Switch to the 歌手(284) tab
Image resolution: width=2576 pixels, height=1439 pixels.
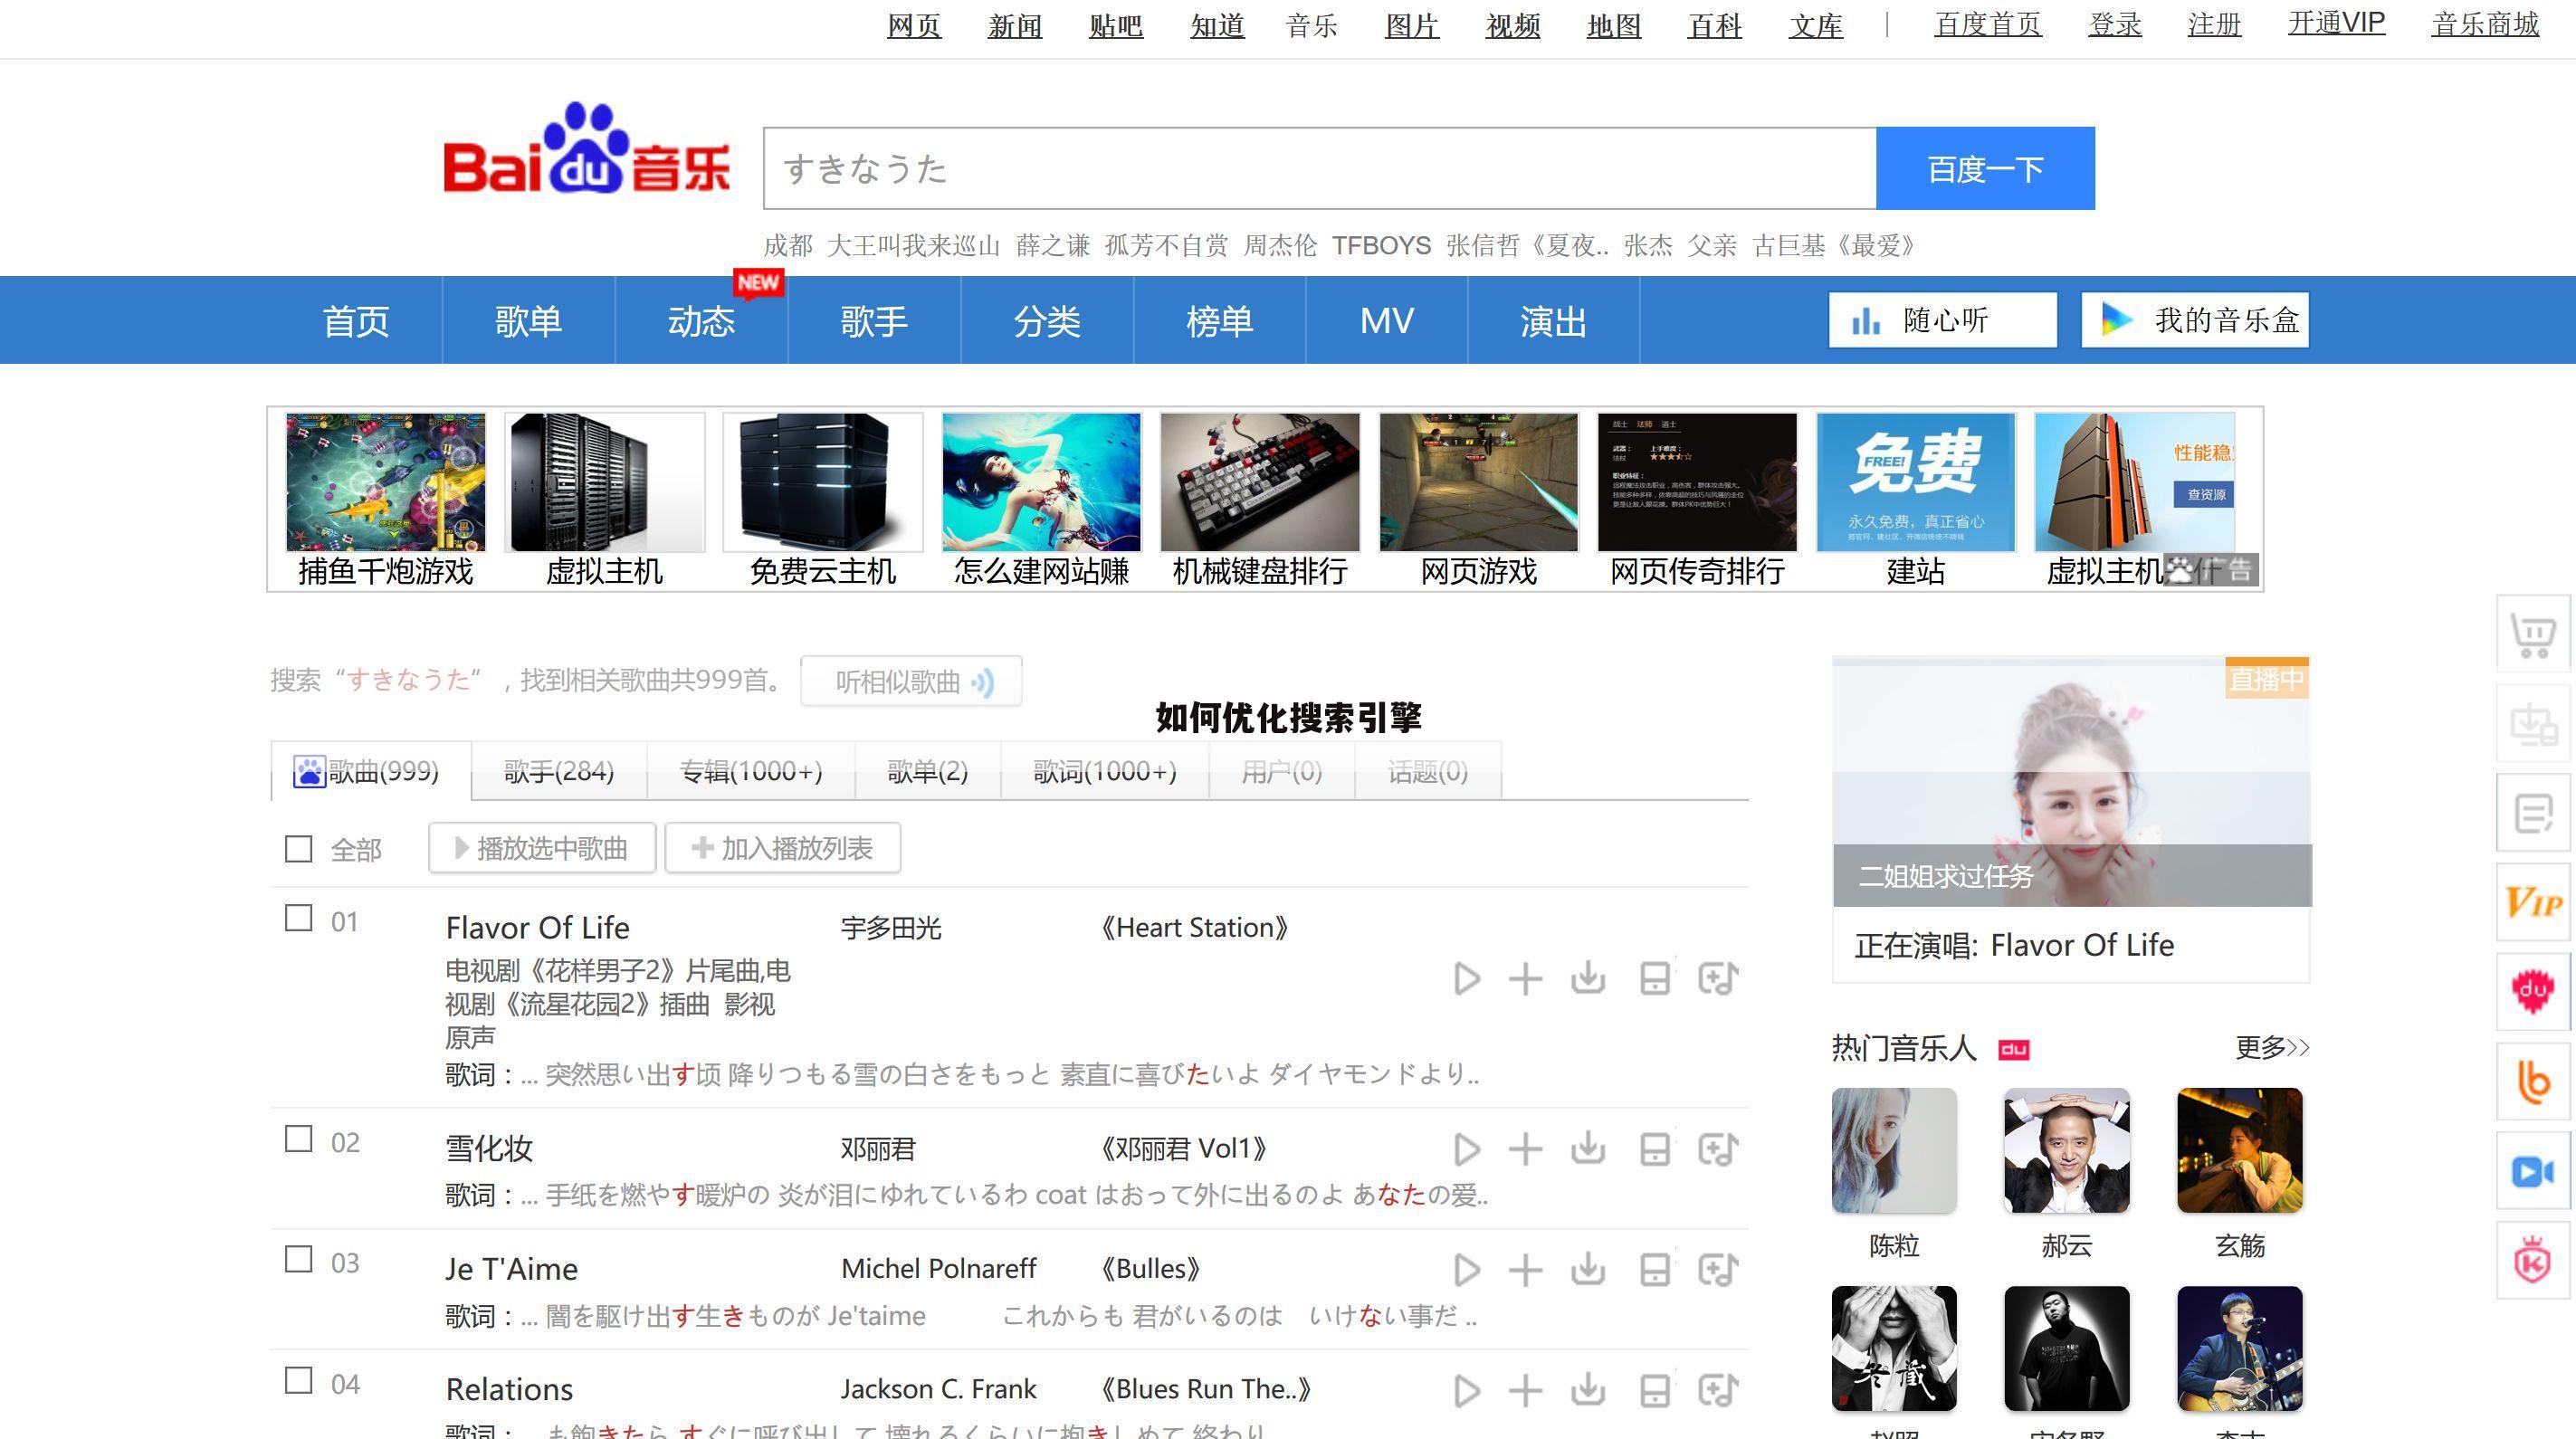coord(559,771)
